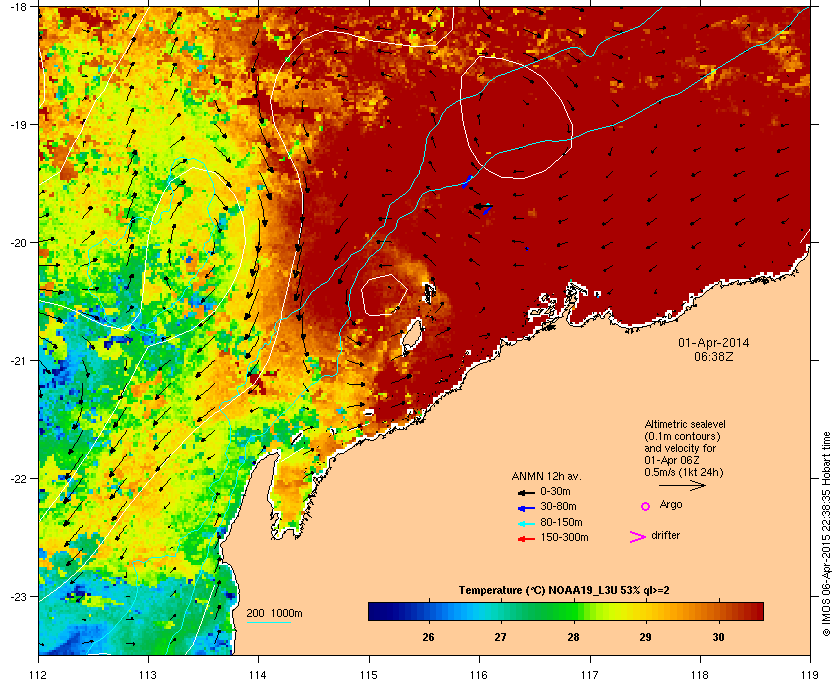Viewport: 840px width, 680px height.
Task: Click the 'Altimetric sealevel' legend text
Action: point(685,424)
